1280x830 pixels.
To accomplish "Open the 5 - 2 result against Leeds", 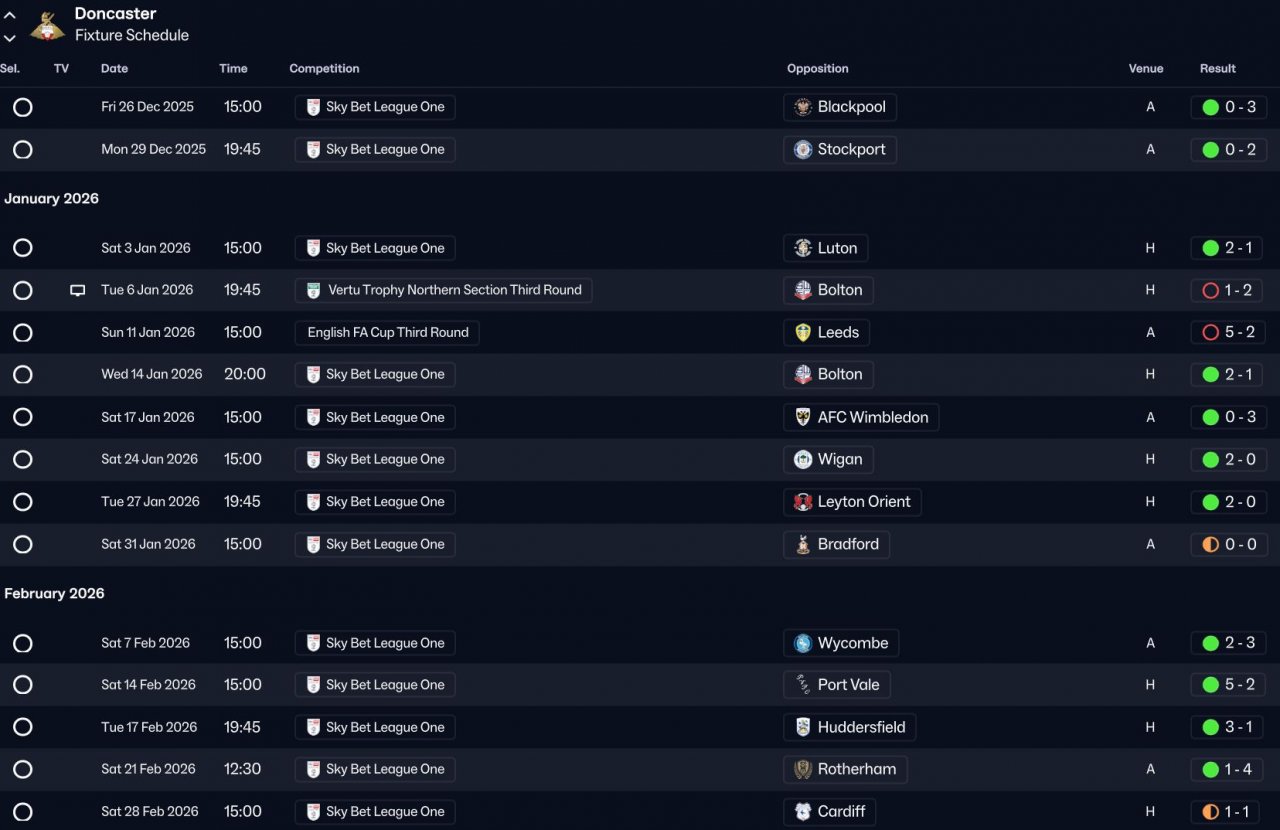I will pos(1229,333).
